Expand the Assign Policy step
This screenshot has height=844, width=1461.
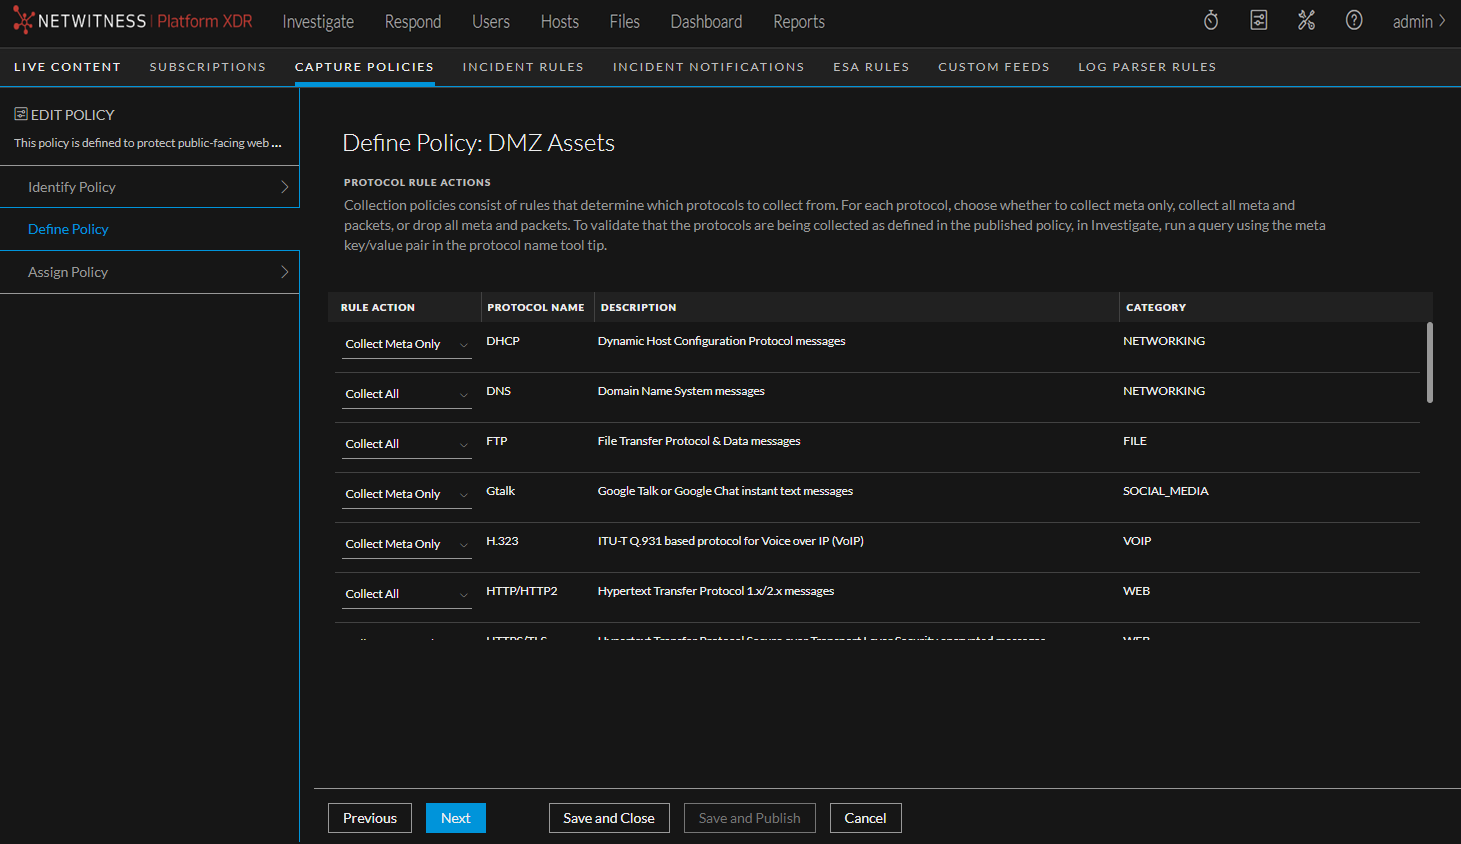[x=150, y=272]
